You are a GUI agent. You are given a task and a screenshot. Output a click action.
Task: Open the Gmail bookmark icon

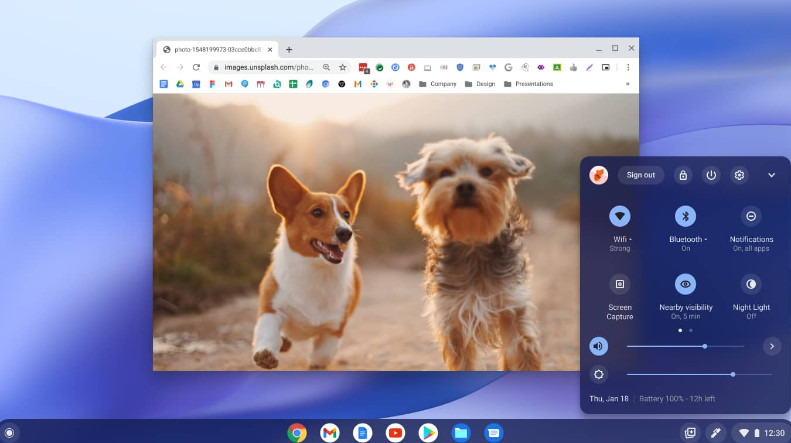(229, 84)
